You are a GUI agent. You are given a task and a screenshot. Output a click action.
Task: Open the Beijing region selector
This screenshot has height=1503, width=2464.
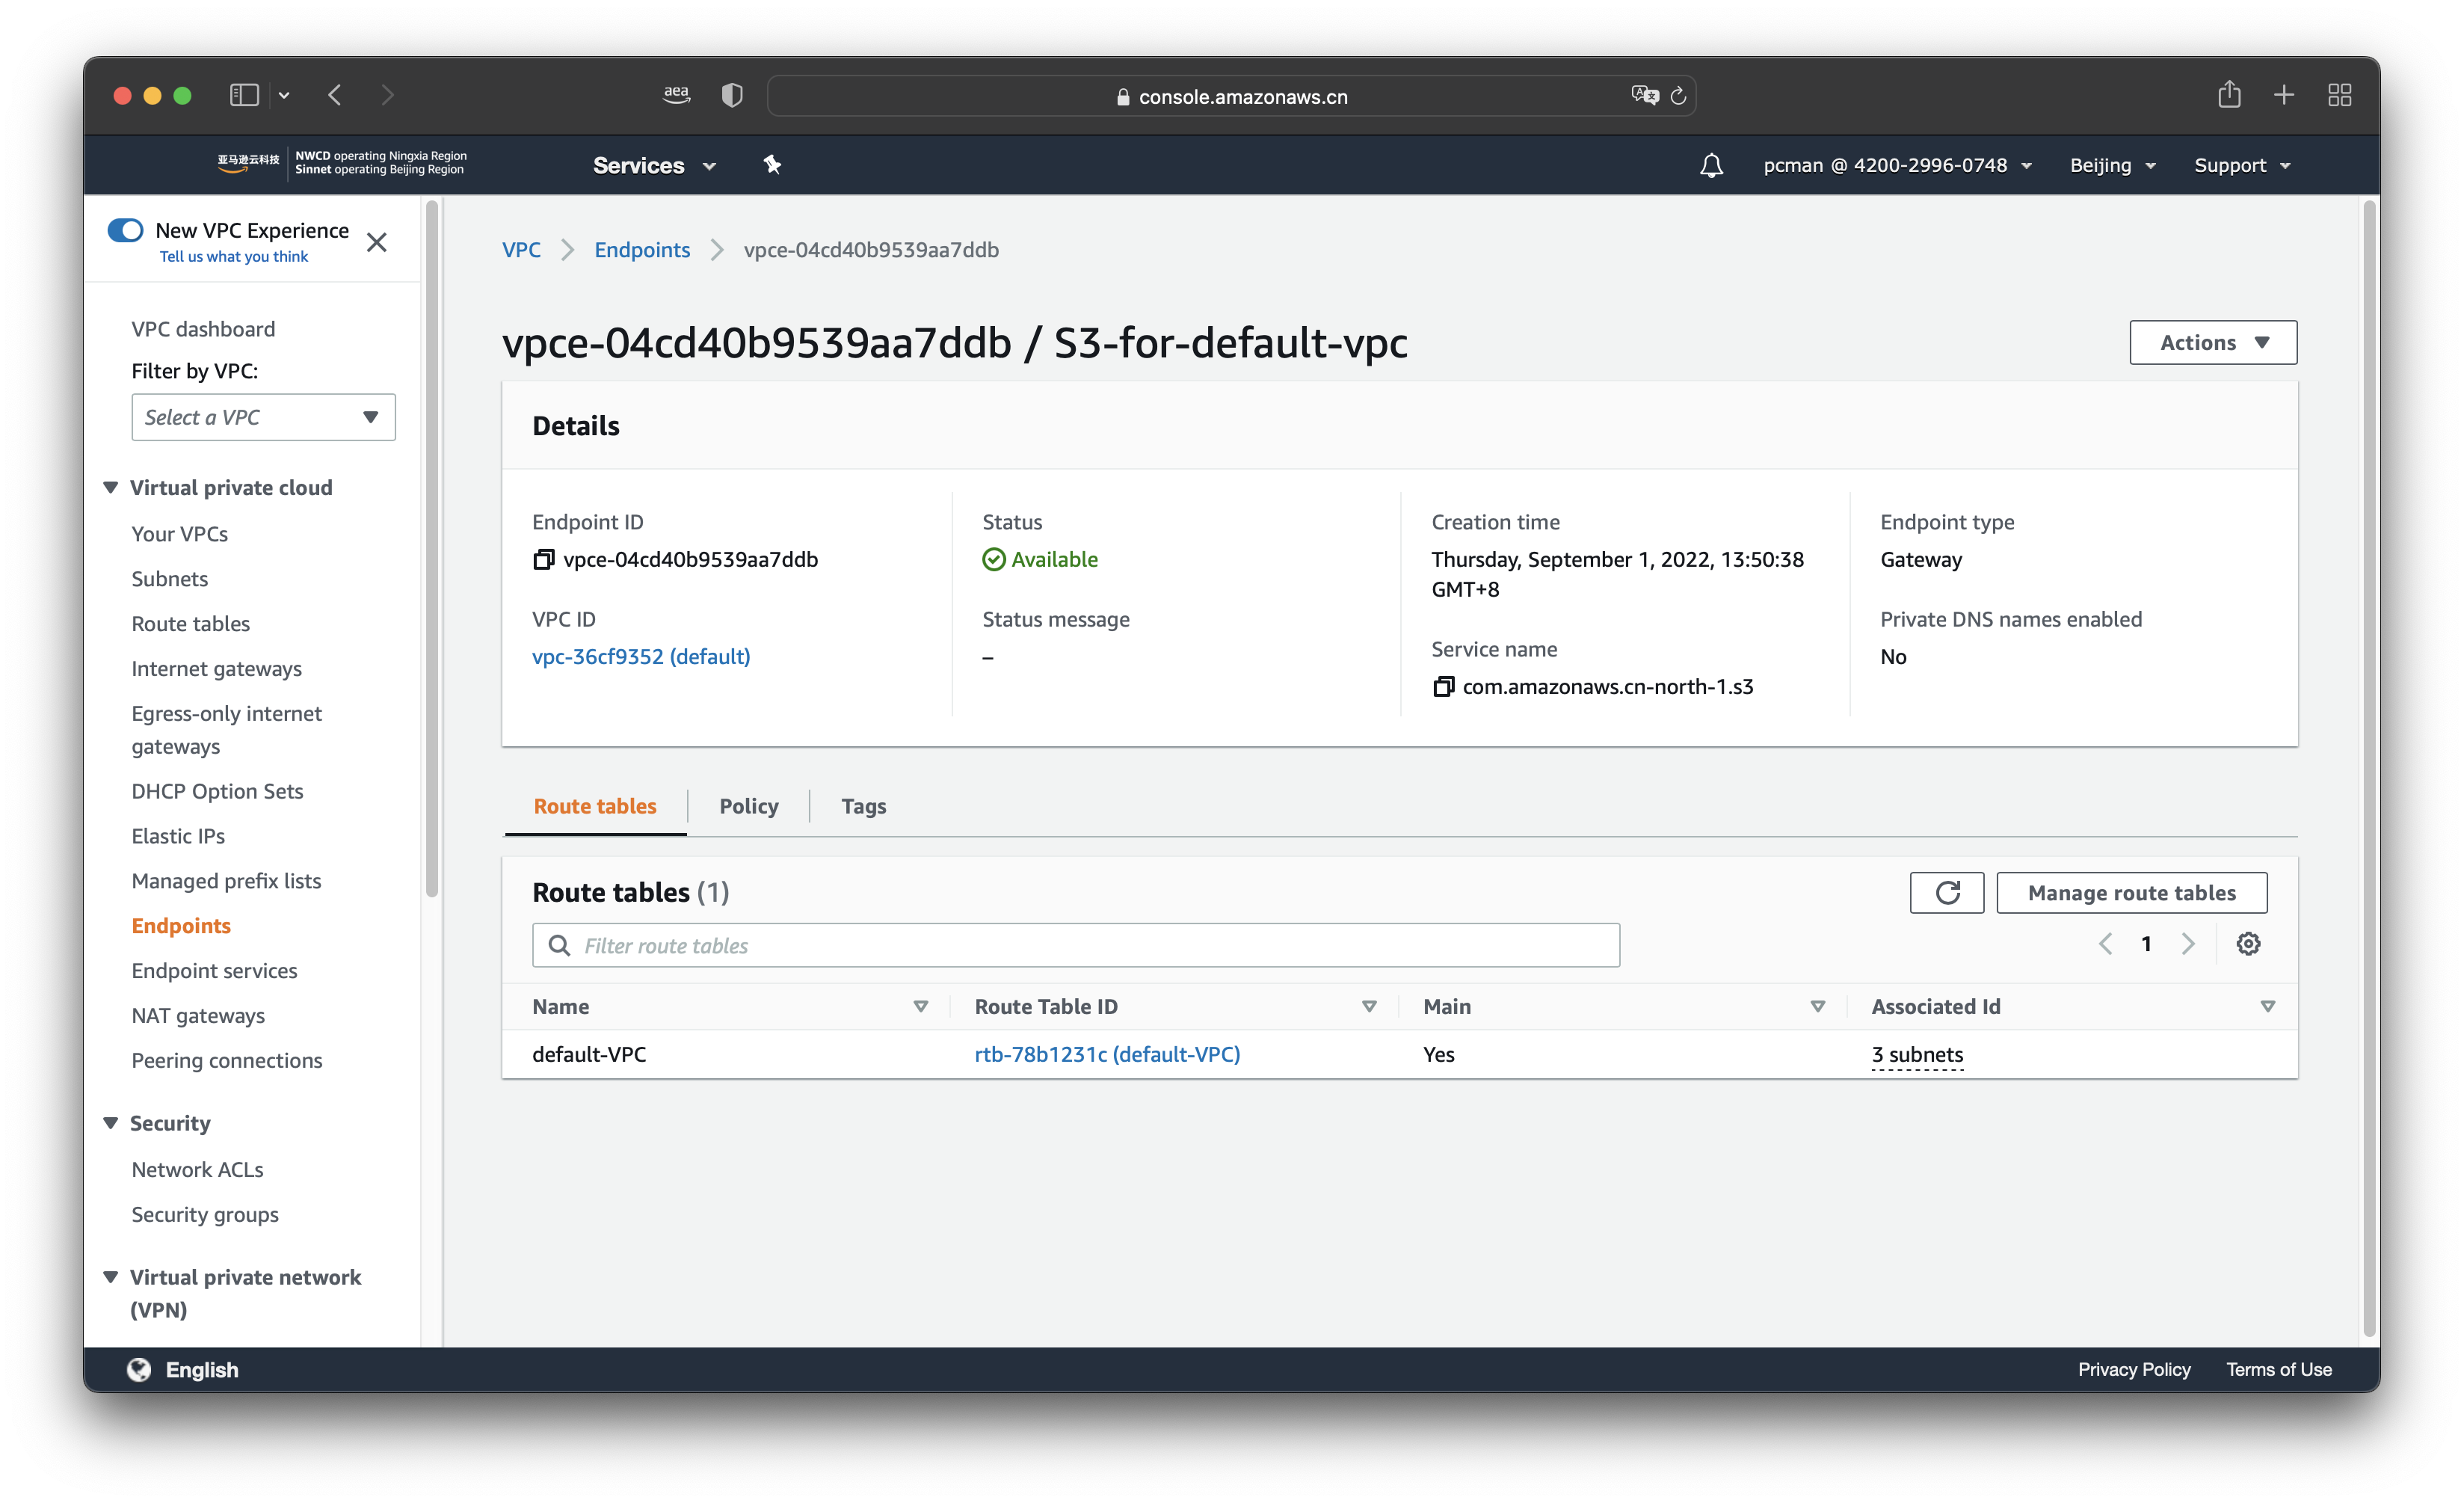tap(2112, 165)
